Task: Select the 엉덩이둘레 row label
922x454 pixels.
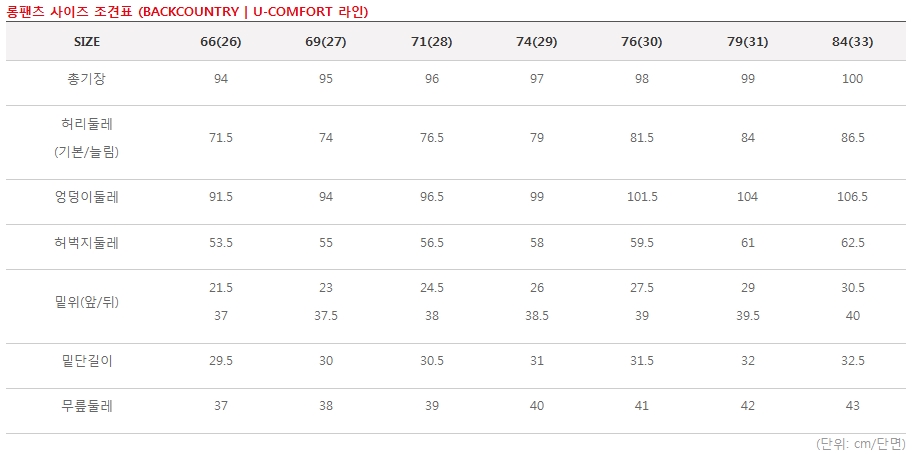Action: coord(87,197)
